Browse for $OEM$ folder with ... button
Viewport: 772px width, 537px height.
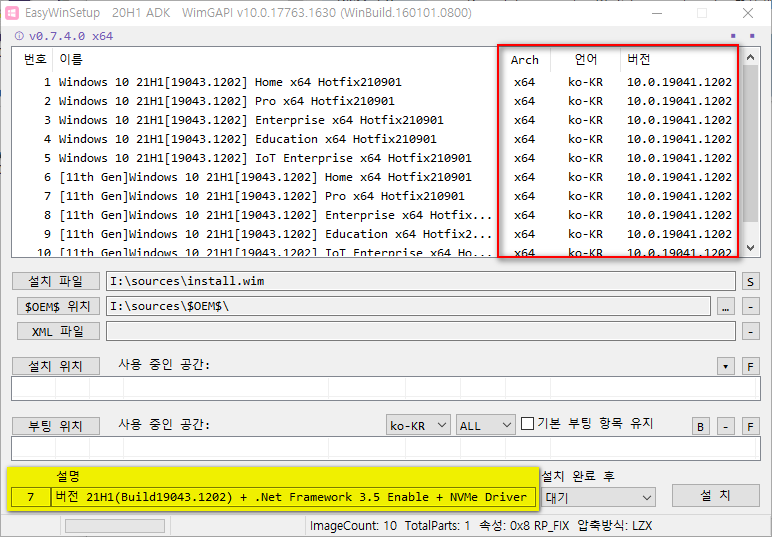725,307
